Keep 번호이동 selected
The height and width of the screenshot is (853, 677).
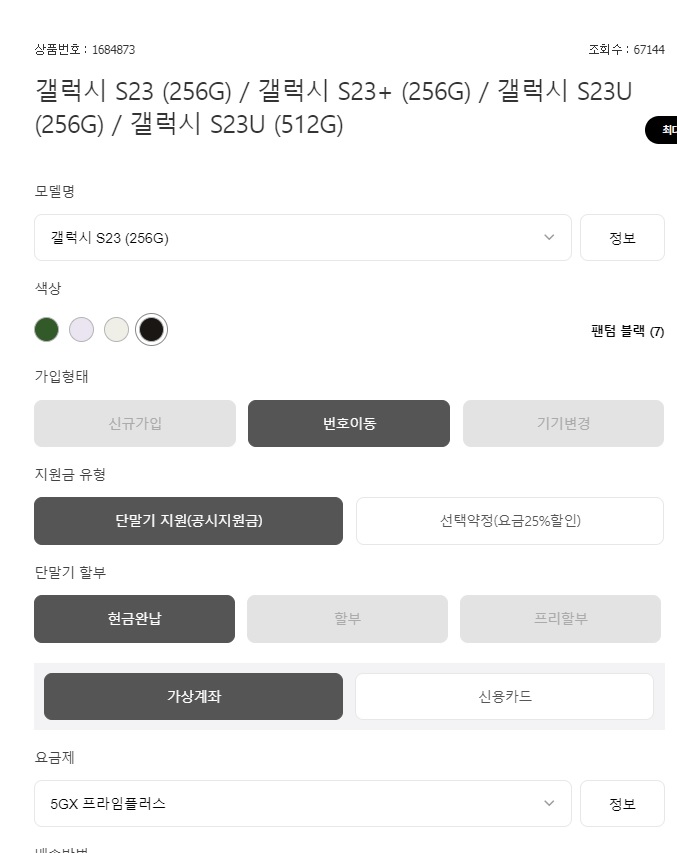click(348, 423)
